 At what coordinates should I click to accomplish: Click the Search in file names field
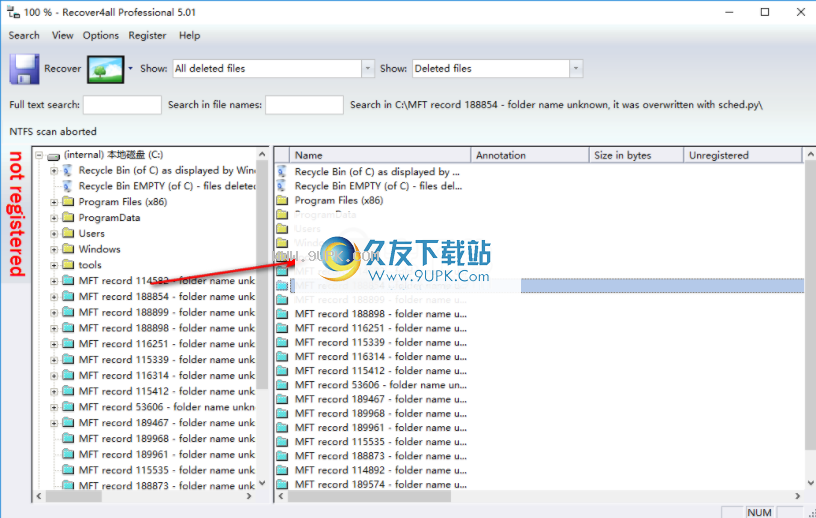pos(304,105)
